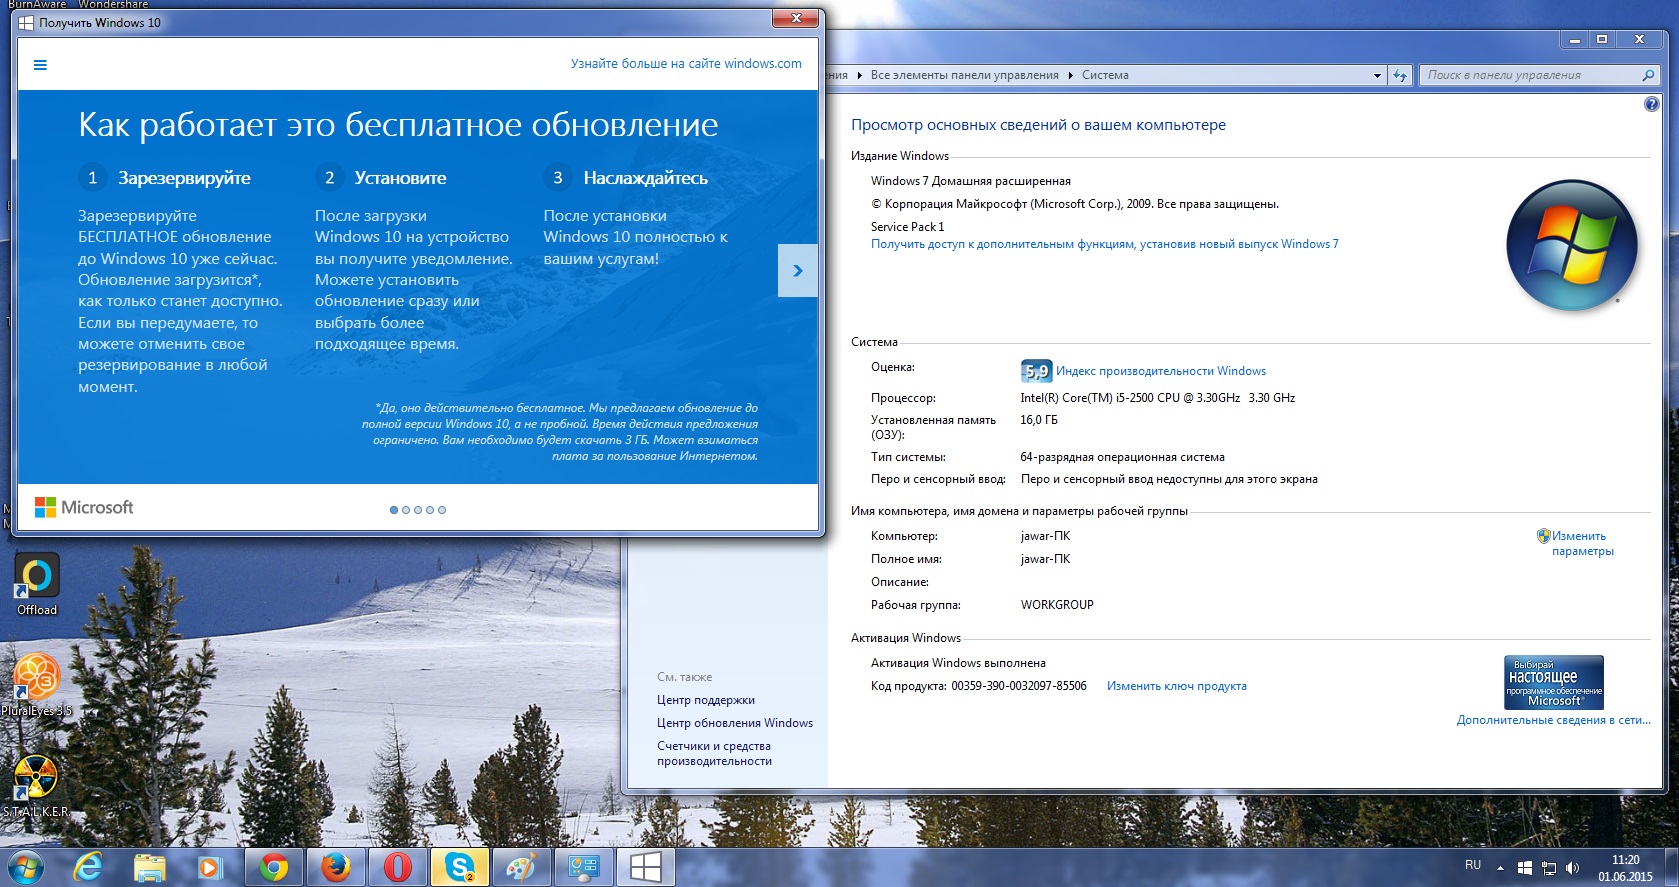Screen dimensions: 1679x887
Task: Expand breadcrumb arrow after Все элементы панели управления
Action: (x=1070, y=75)
